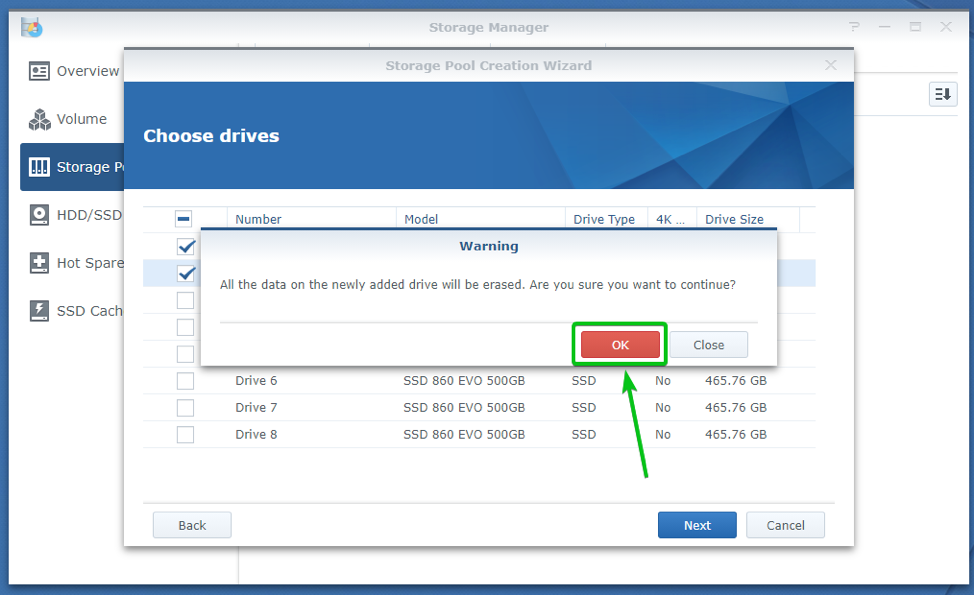Open the SSD Cache section in sidebar
Viewport: 974px width, 595px height.
[73, 311]
